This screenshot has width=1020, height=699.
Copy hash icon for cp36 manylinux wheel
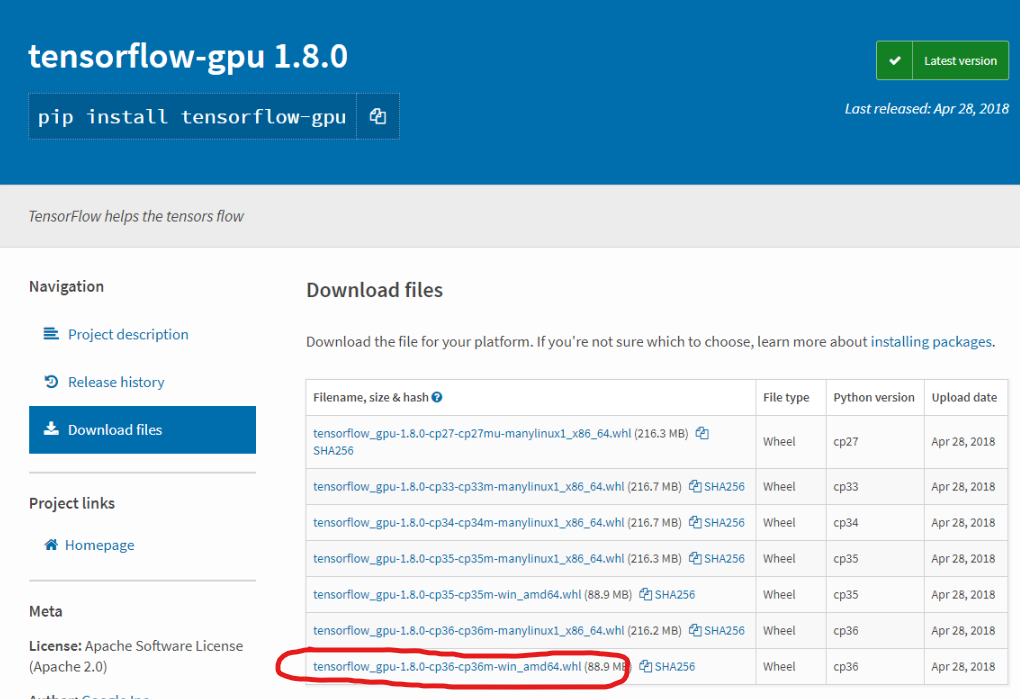(695, 630)
